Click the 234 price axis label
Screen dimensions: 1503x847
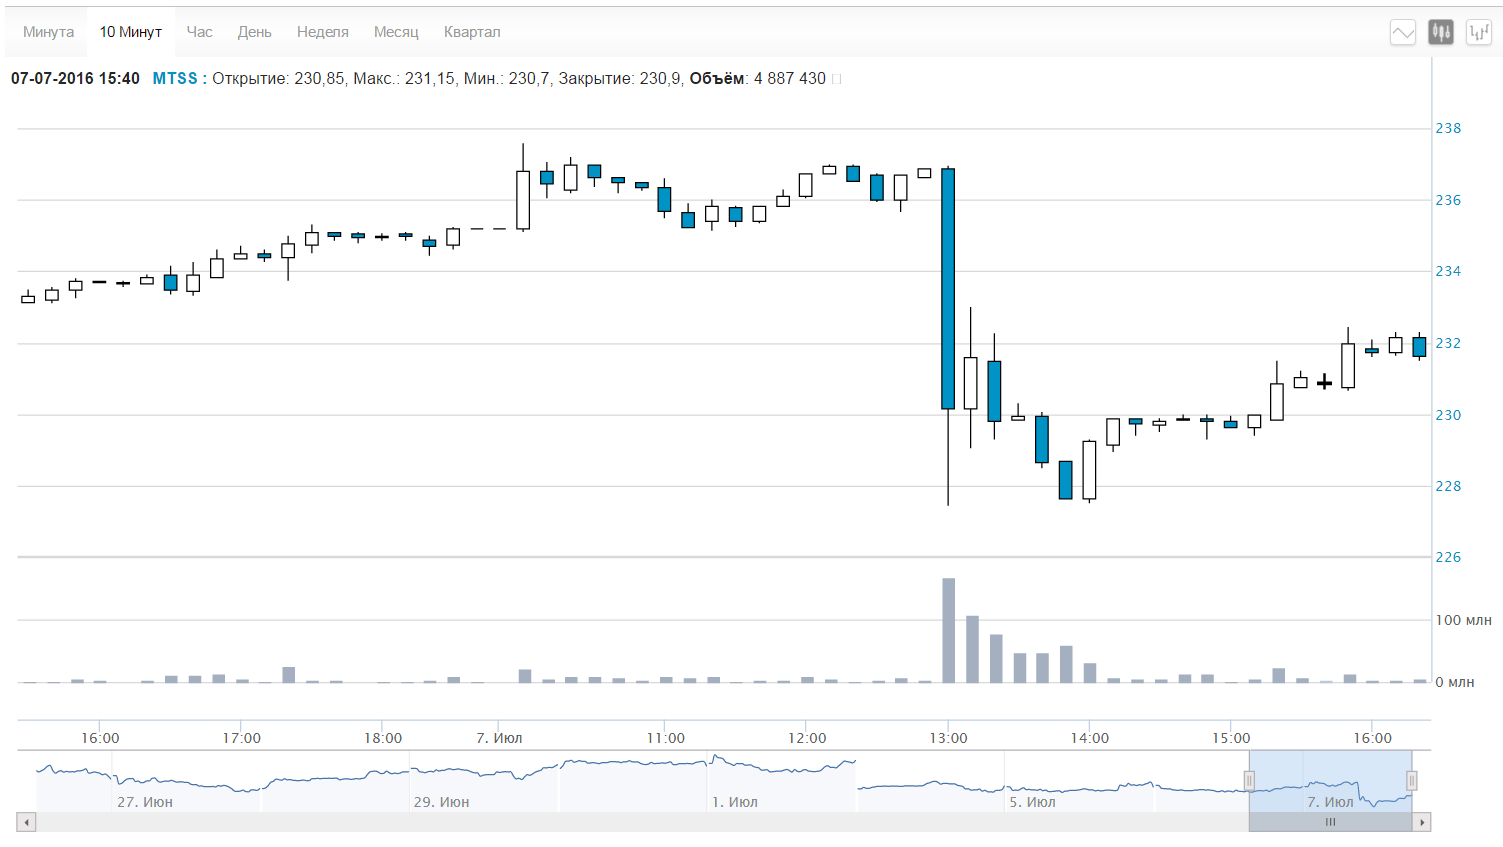(x=1448, y=272)
